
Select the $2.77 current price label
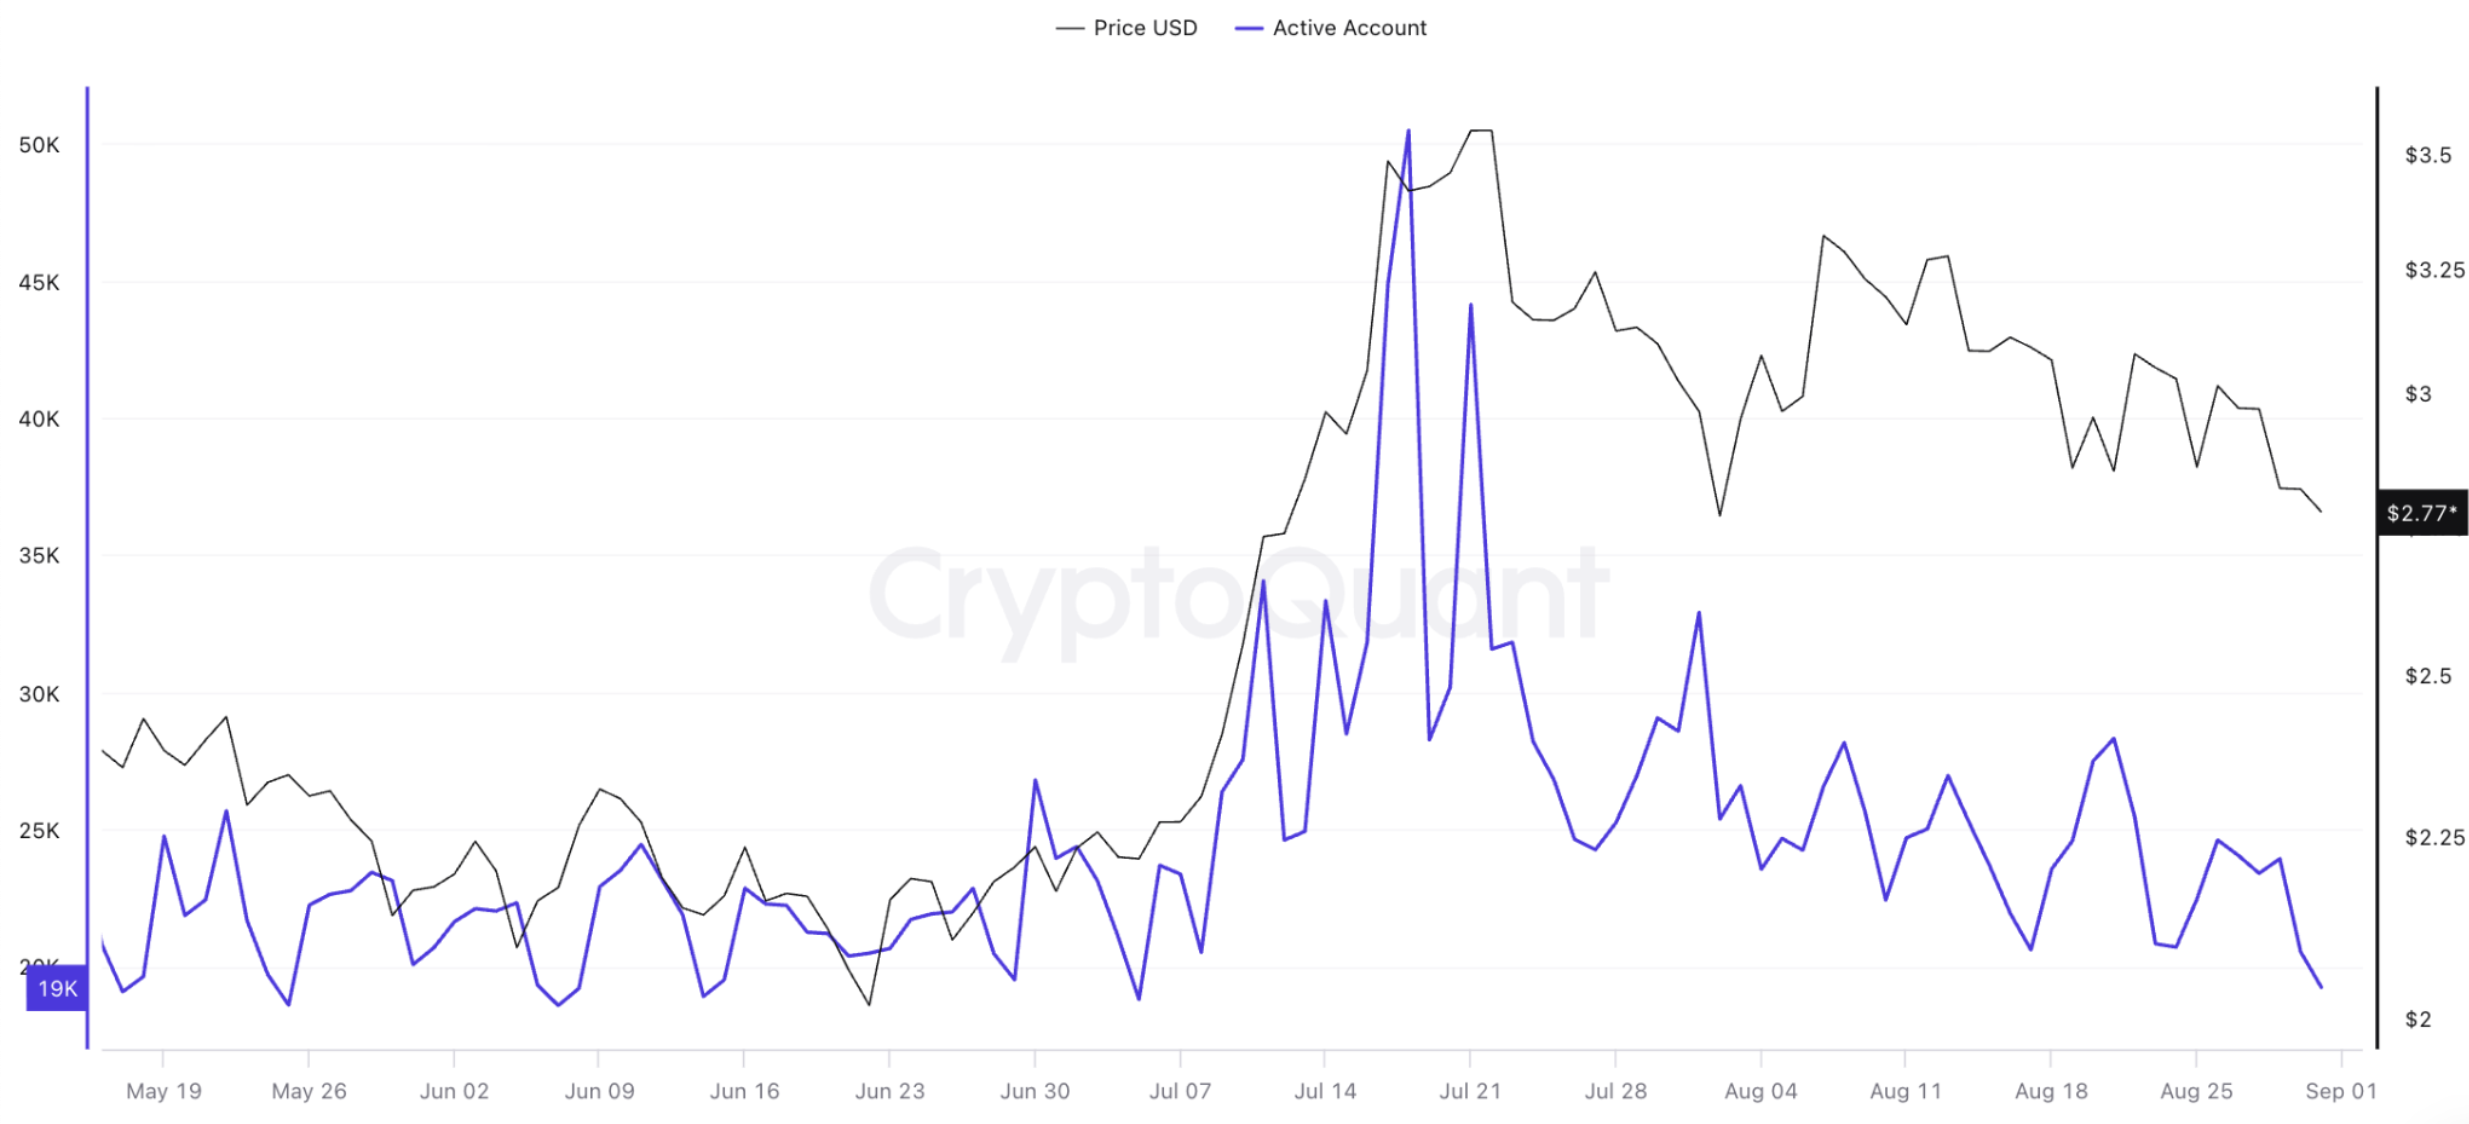[2422, 513]
